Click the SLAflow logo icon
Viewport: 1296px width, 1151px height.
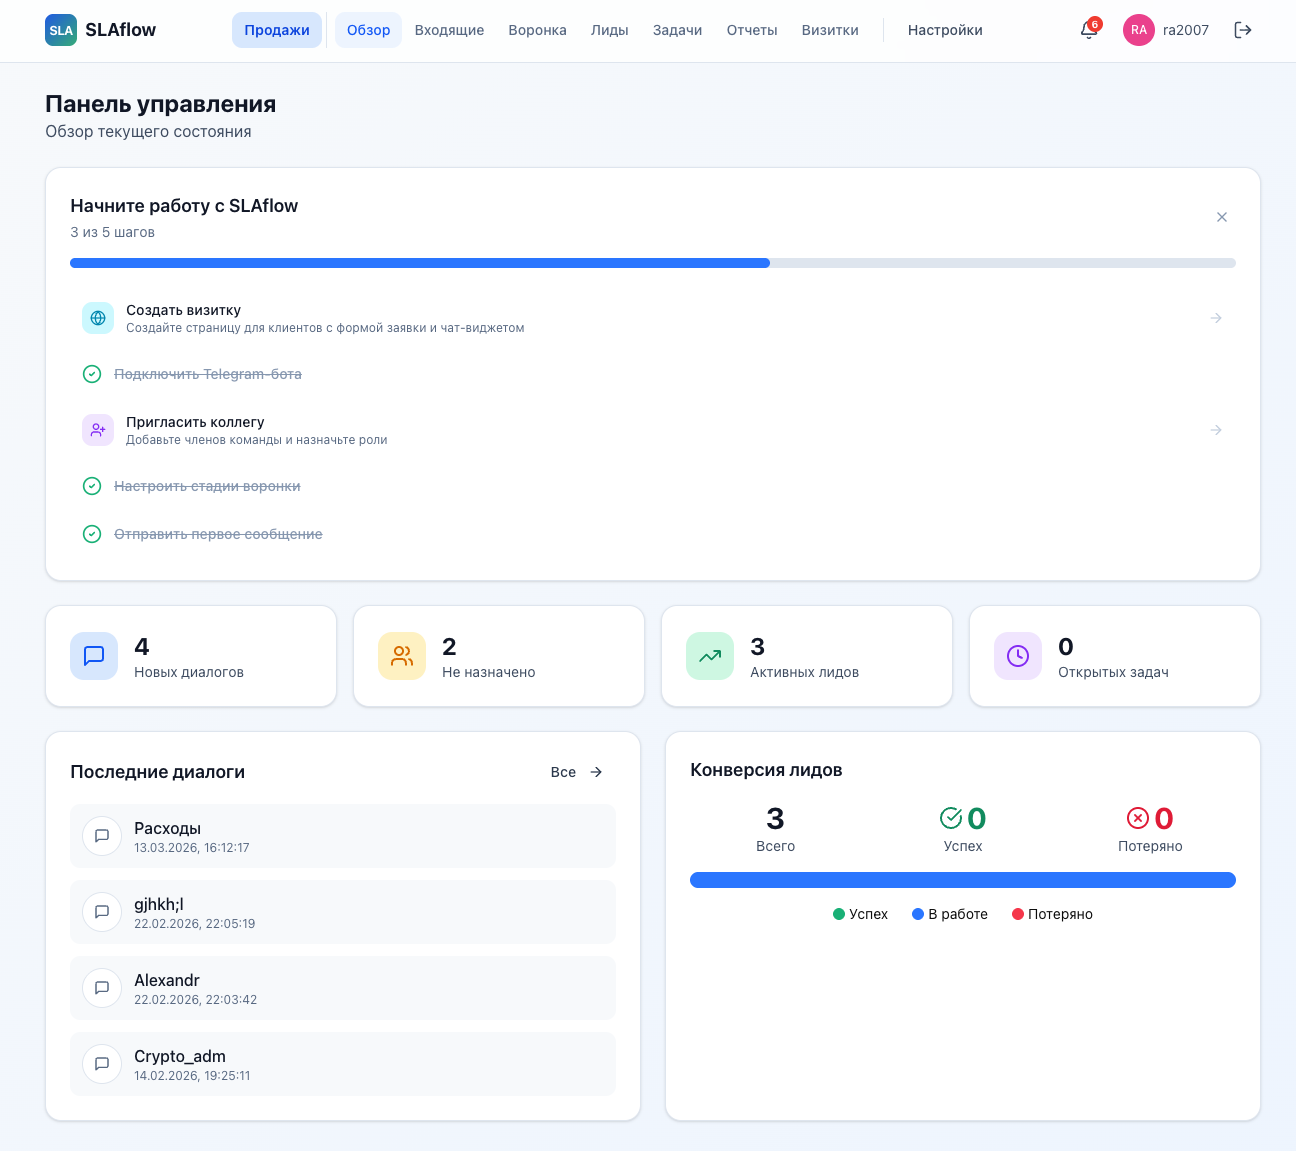61,30
